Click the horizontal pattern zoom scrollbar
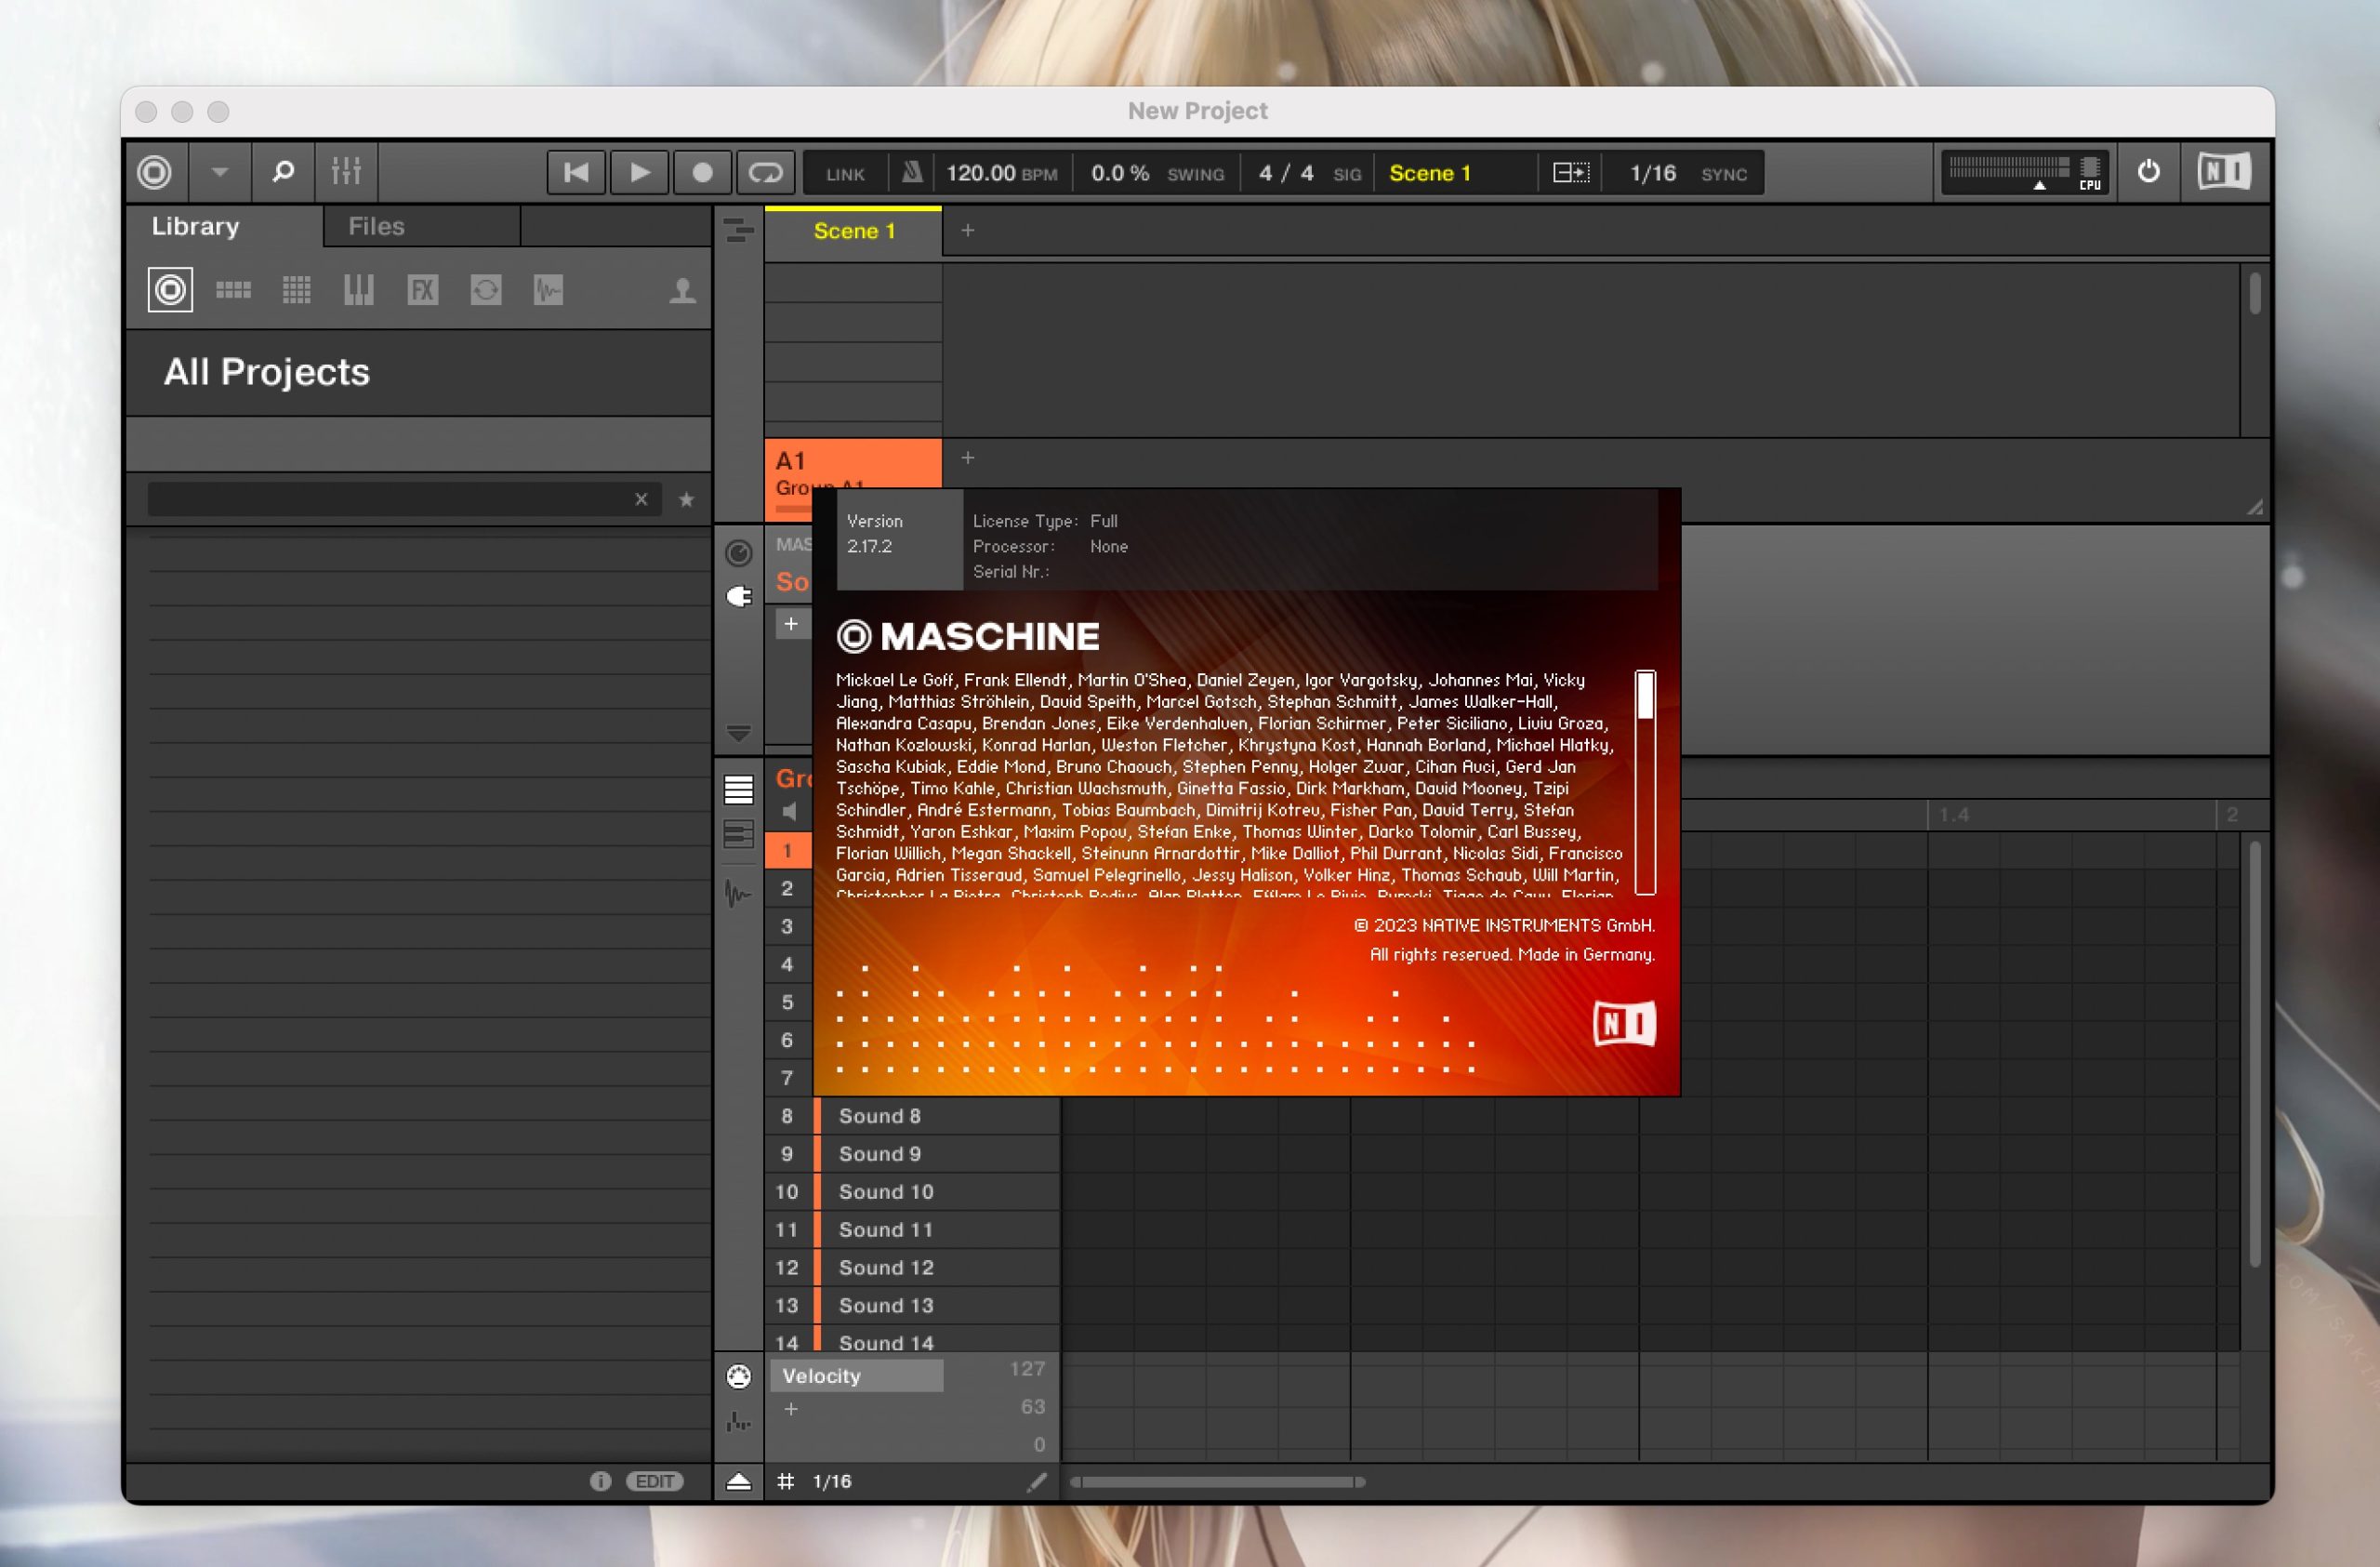Image resolution: width=2380 pixels, height=1567 pixels. pyautogui.click(x=1218, y=1482)
